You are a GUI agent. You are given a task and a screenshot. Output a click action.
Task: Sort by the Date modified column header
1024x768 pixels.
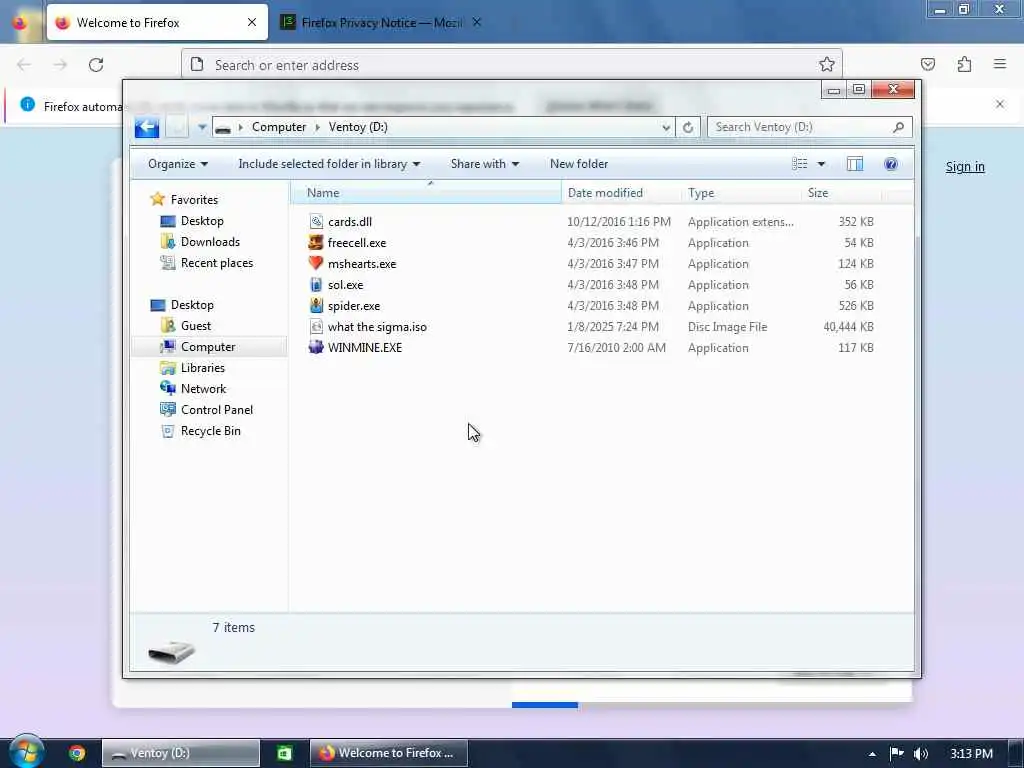621,193
